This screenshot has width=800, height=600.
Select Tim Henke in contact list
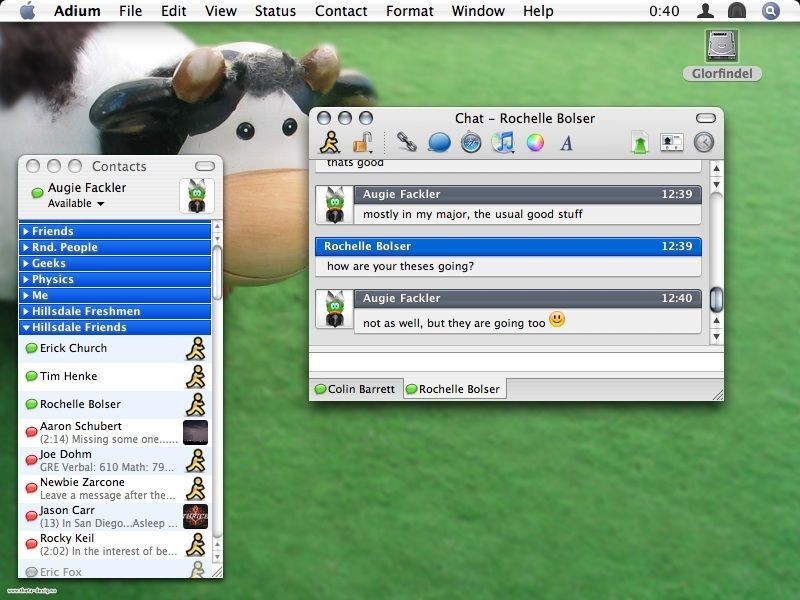click(x=68, y=376)
